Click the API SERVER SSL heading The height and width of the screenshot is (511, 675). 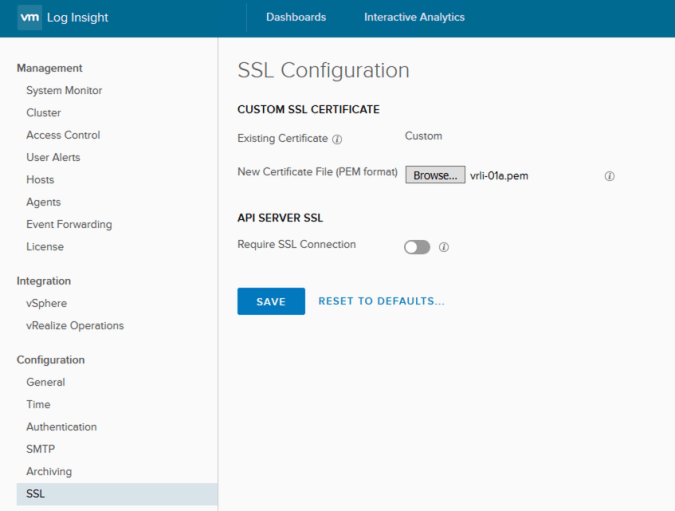coord(280,218)
